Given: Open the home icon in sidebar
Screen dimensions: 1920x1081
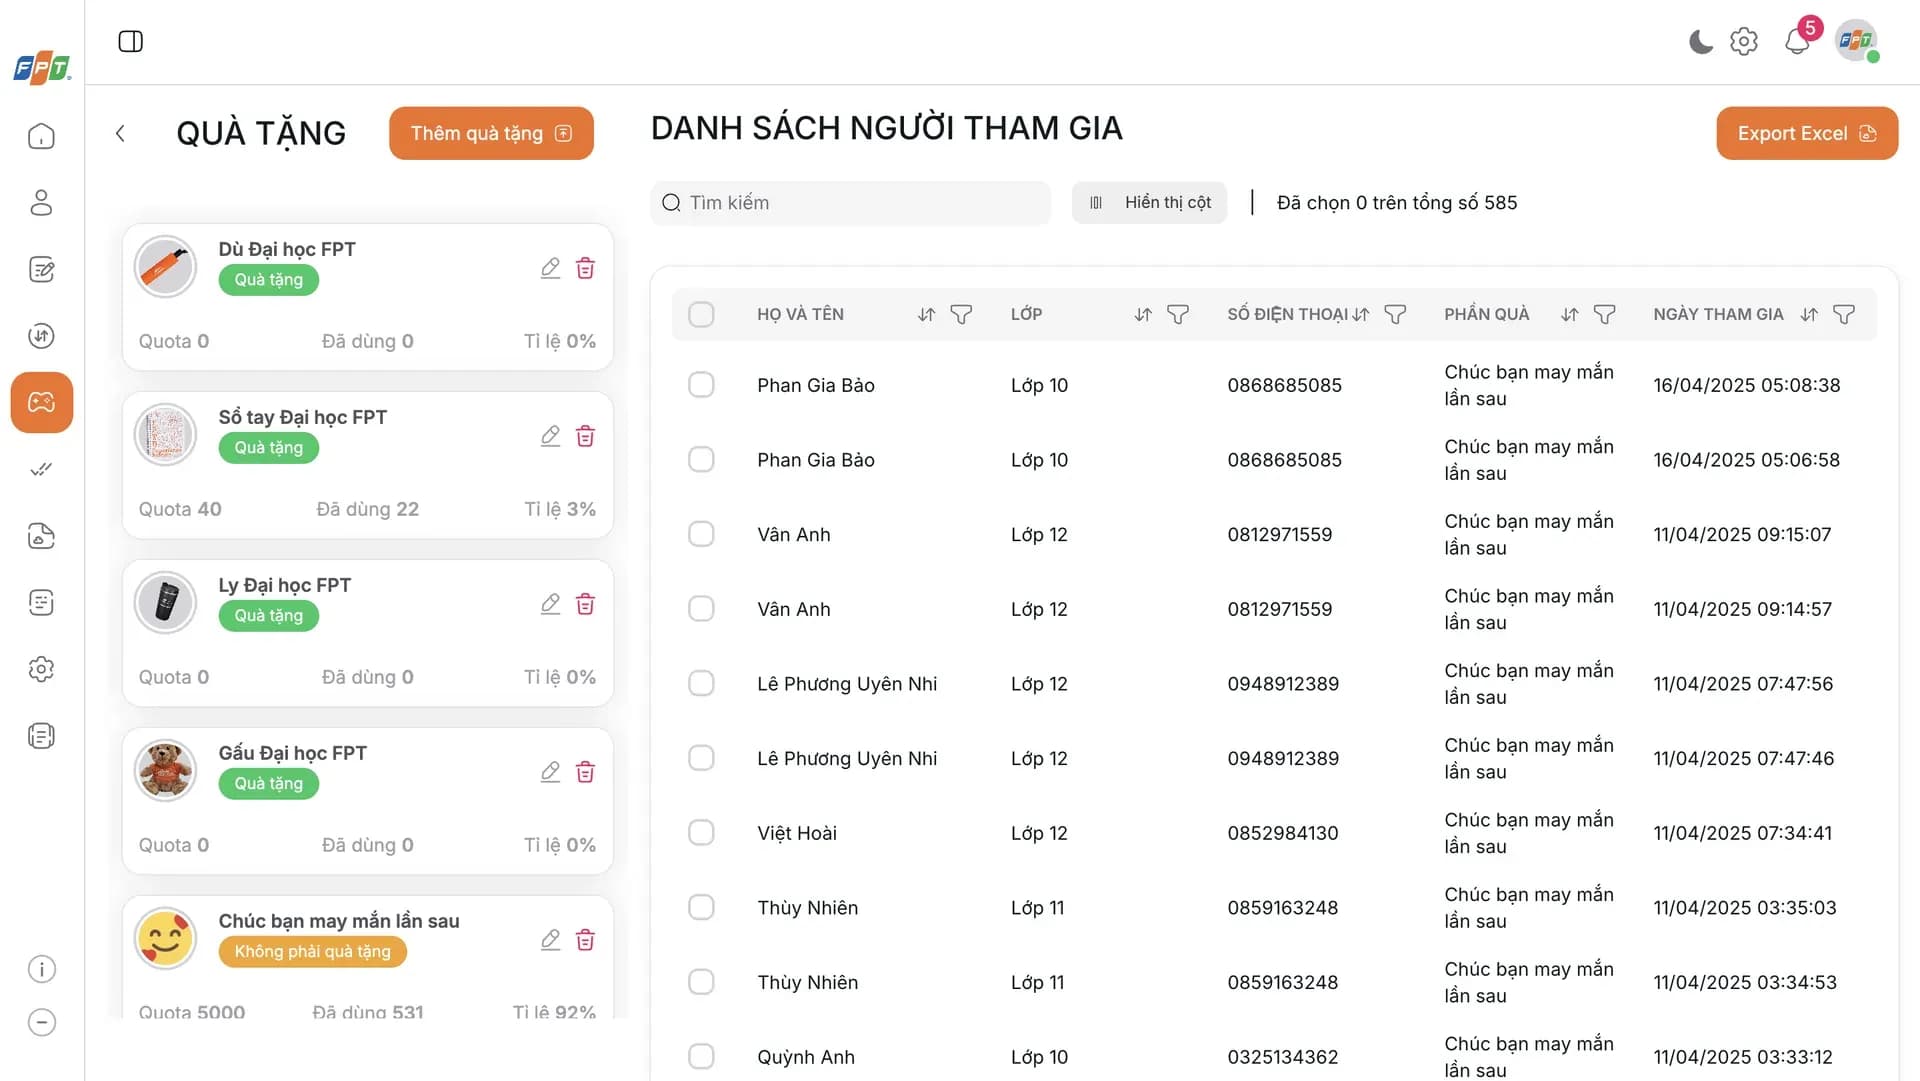Looking at the screenshot, I should pyautogui.click(x=41, y=136).
